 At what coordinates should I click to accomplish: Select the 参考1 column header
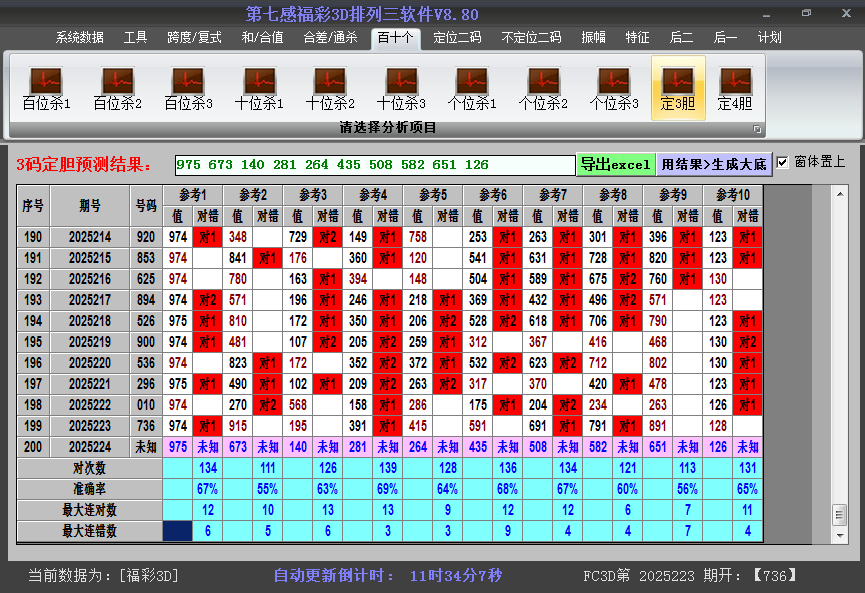(193, 194)
